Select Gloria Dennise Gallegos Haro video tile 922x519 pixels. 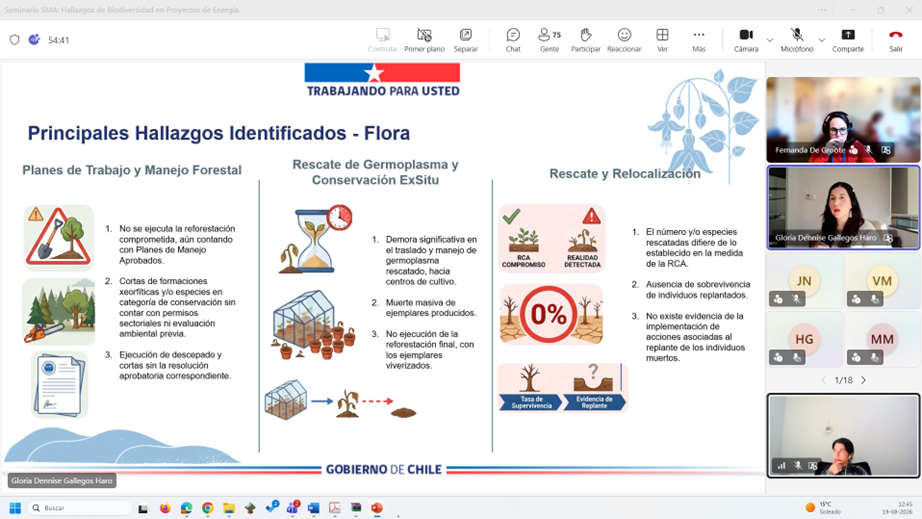tap(843, 207)
